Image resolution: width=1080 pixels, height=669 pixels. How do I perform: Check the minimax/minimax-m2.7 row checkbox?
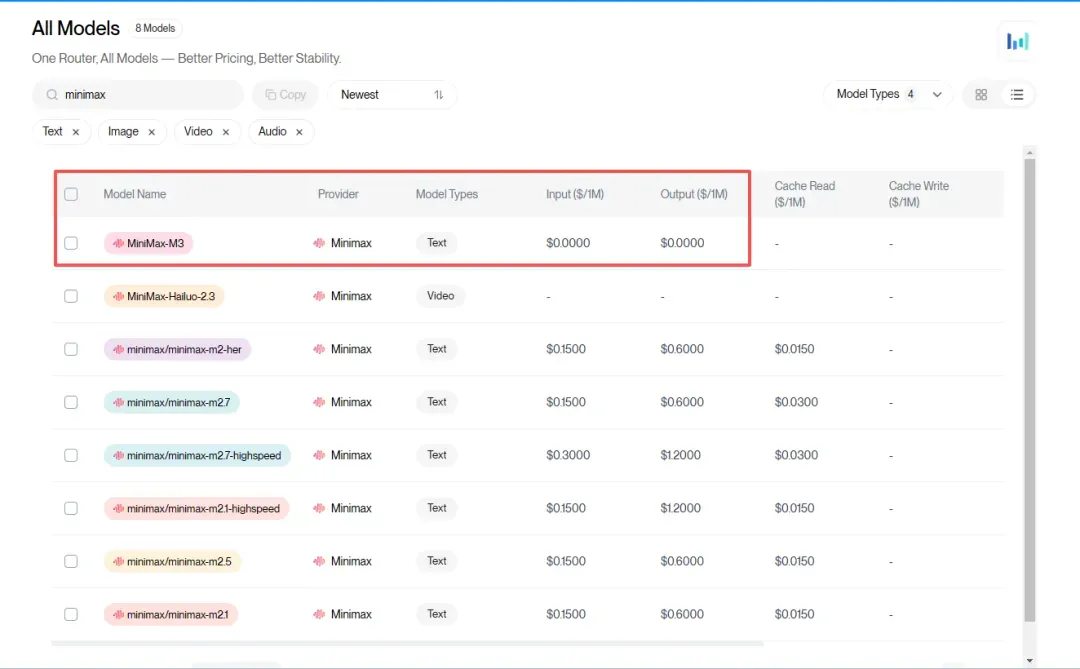[x=71, y=402]
